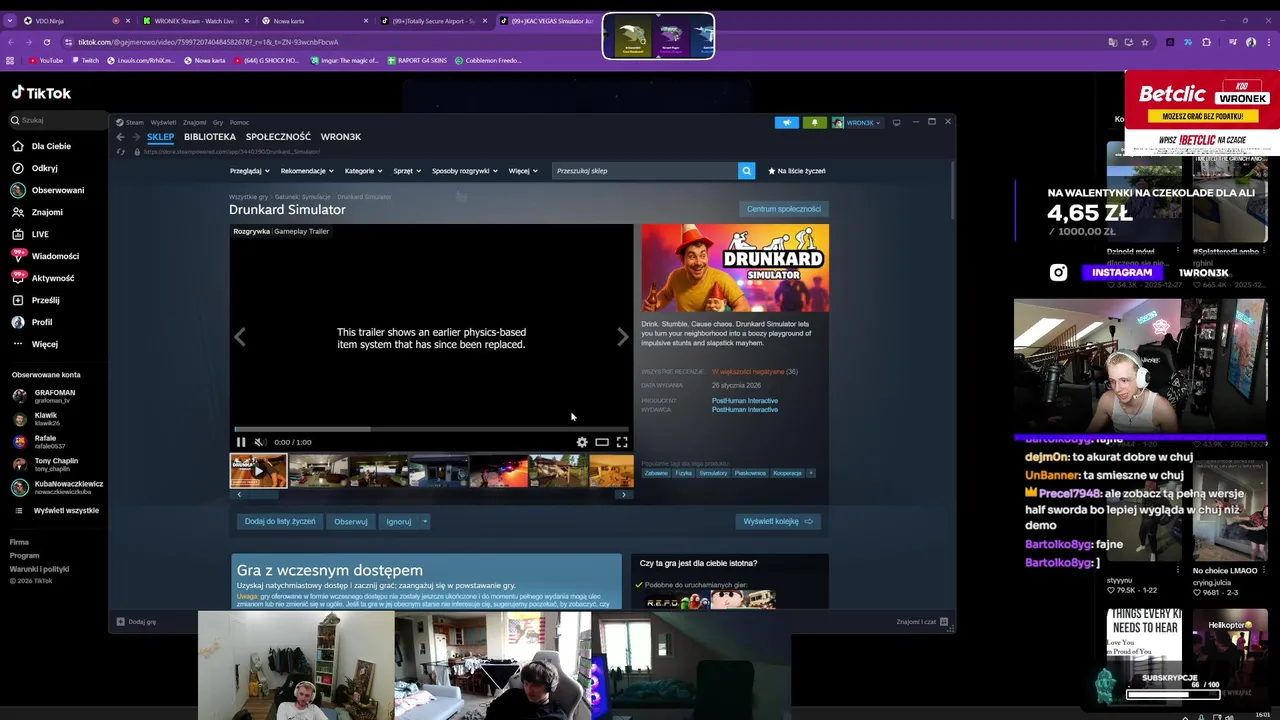Open the Gry menu
Viewport: 1280px width, 720px height.
(x=218, y=122)
